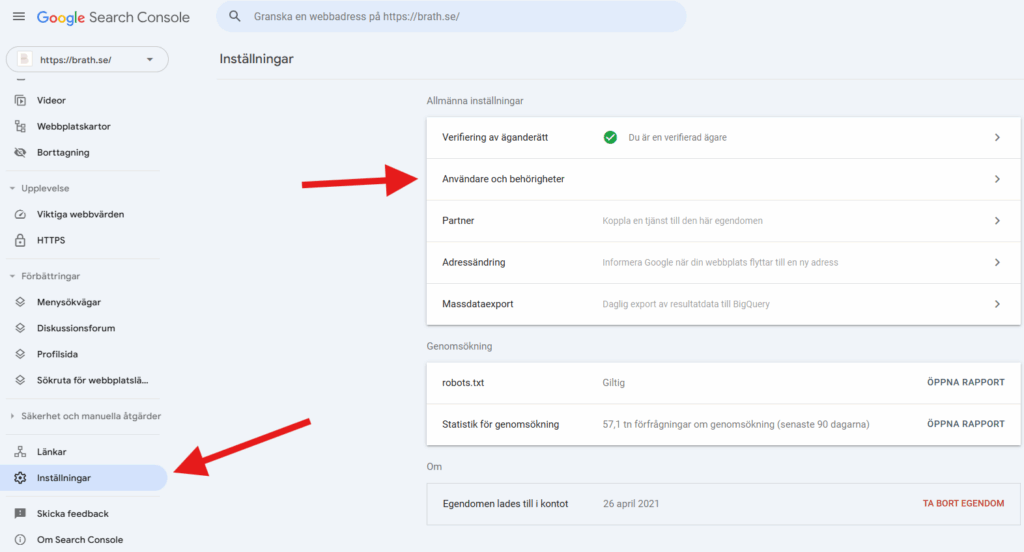This screenshot has height=552, width=1024.
Task: Expand the Säkerhet och manuella åtgärder section
Action: (12, 416)
